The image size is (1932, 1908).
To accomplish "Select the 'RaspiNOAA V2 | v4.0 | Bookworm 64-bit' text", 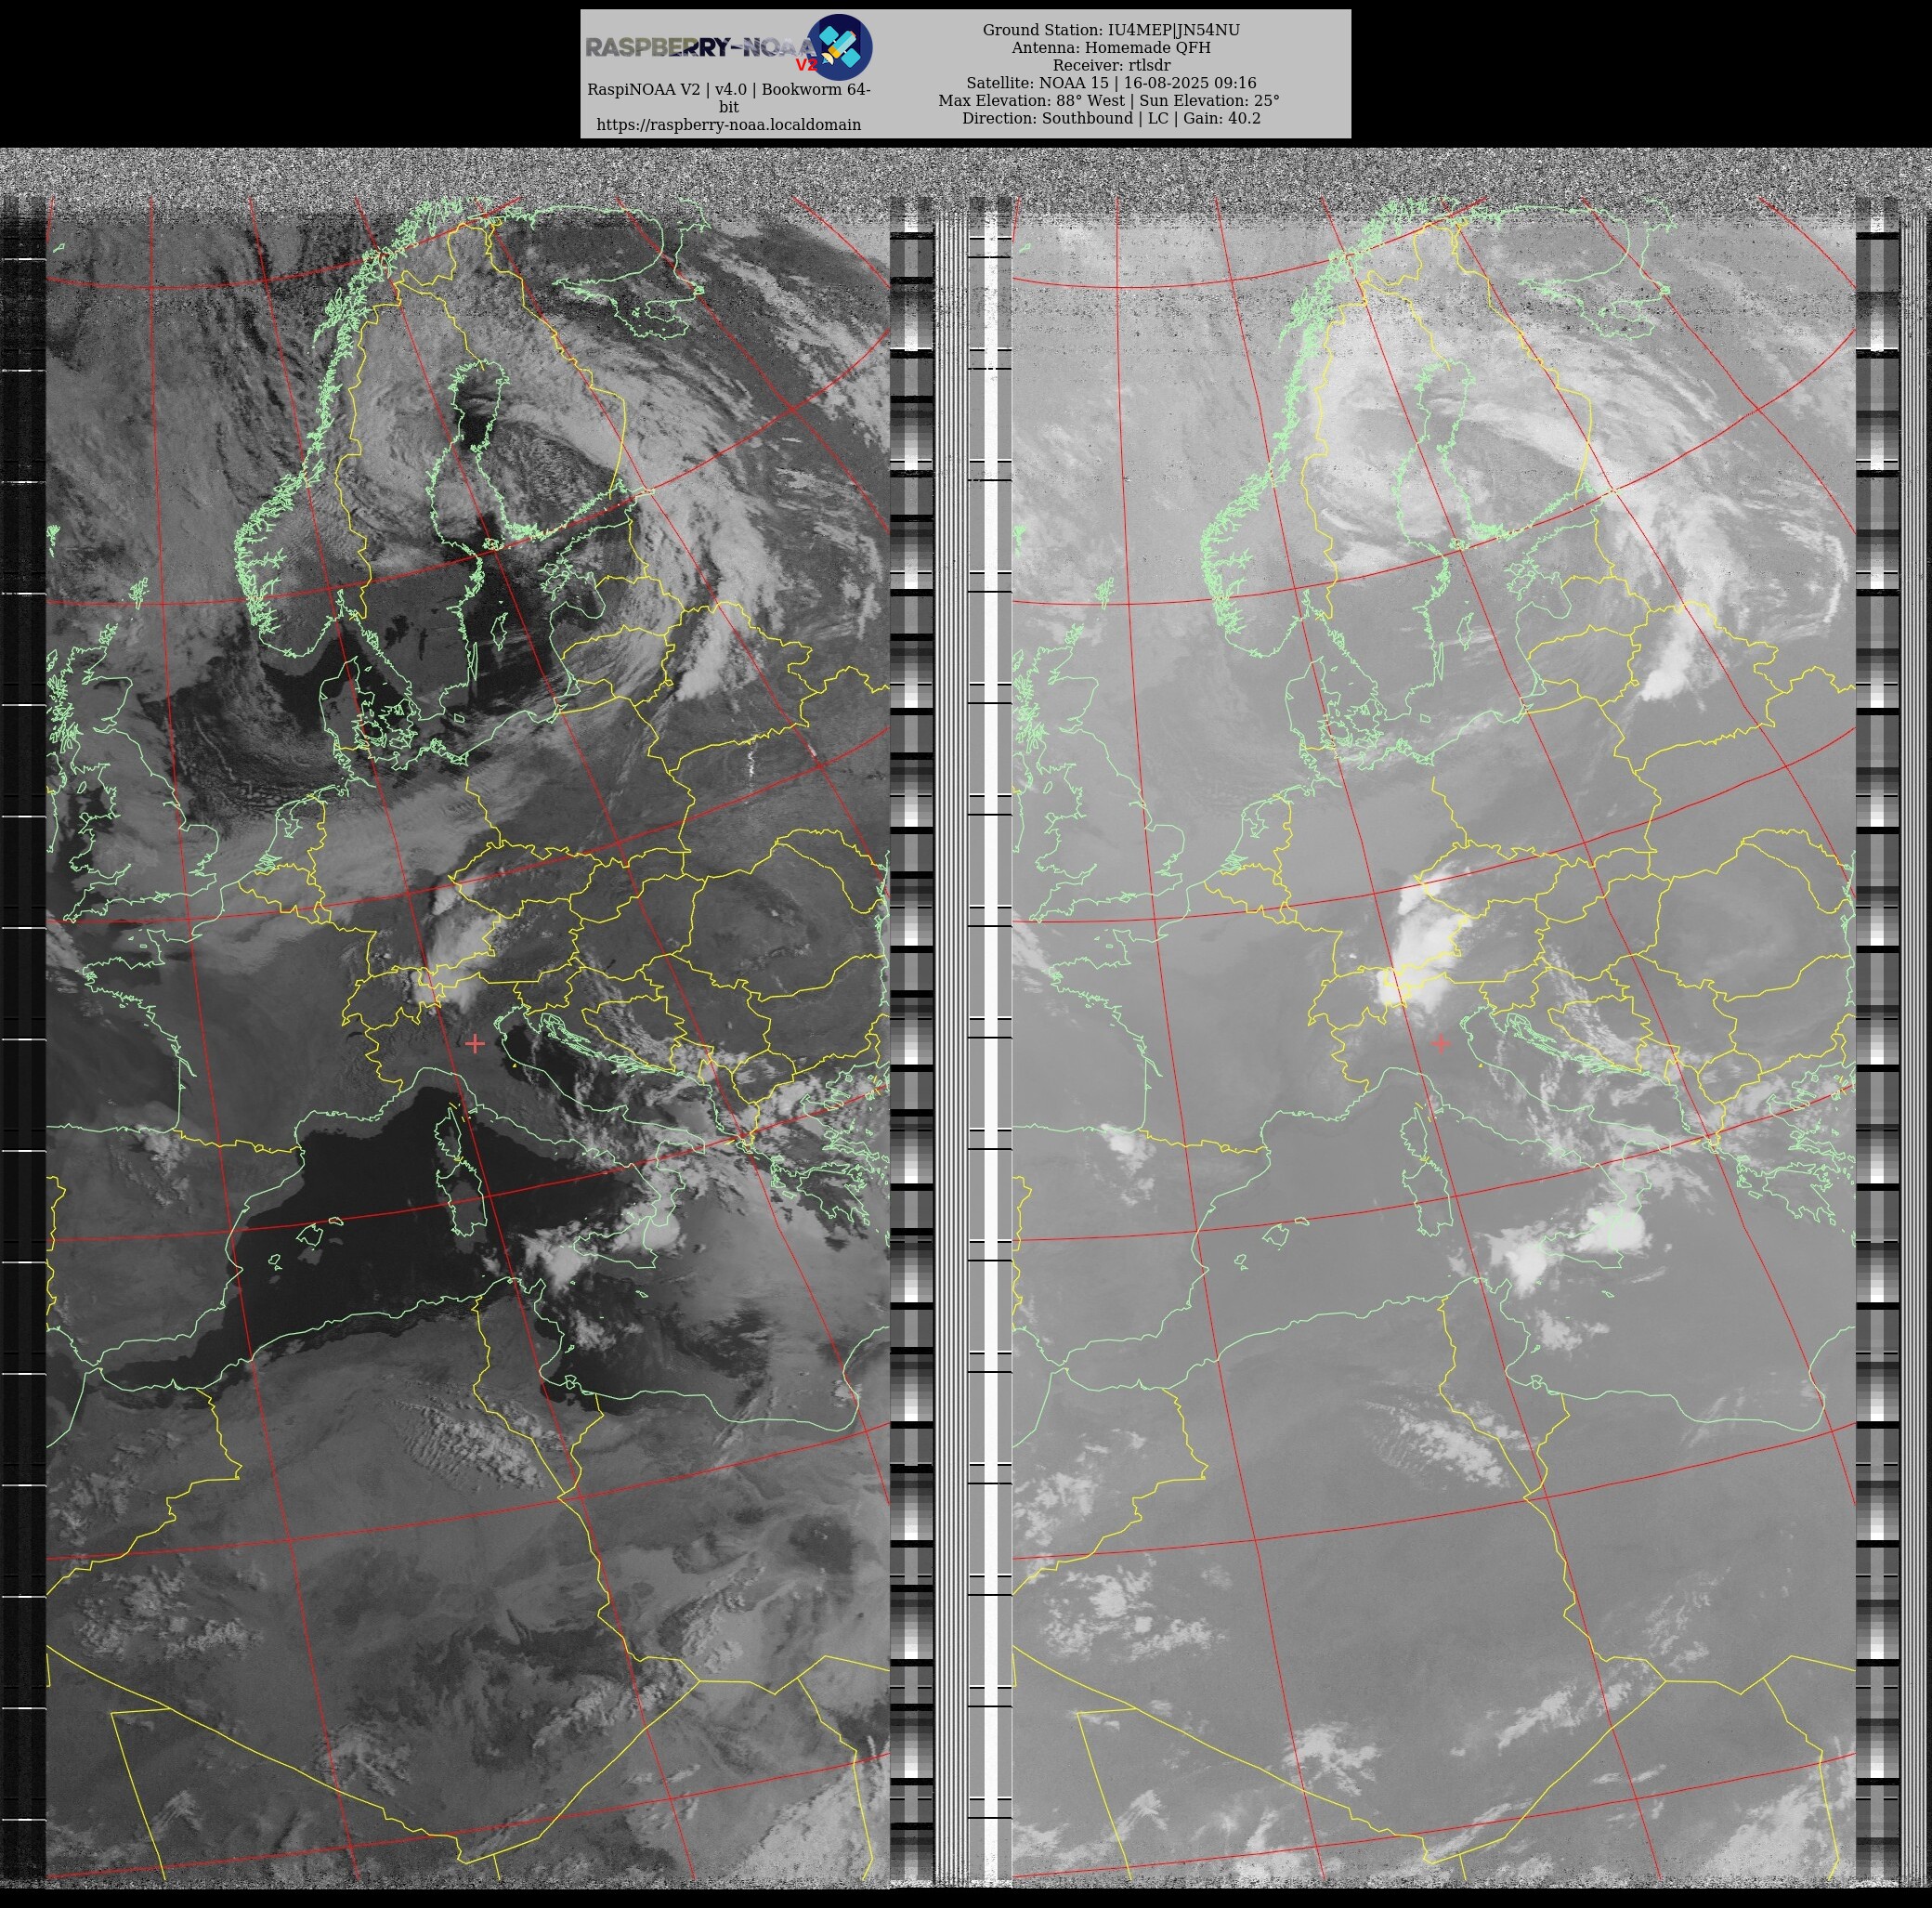I will [x=728, y=98].
